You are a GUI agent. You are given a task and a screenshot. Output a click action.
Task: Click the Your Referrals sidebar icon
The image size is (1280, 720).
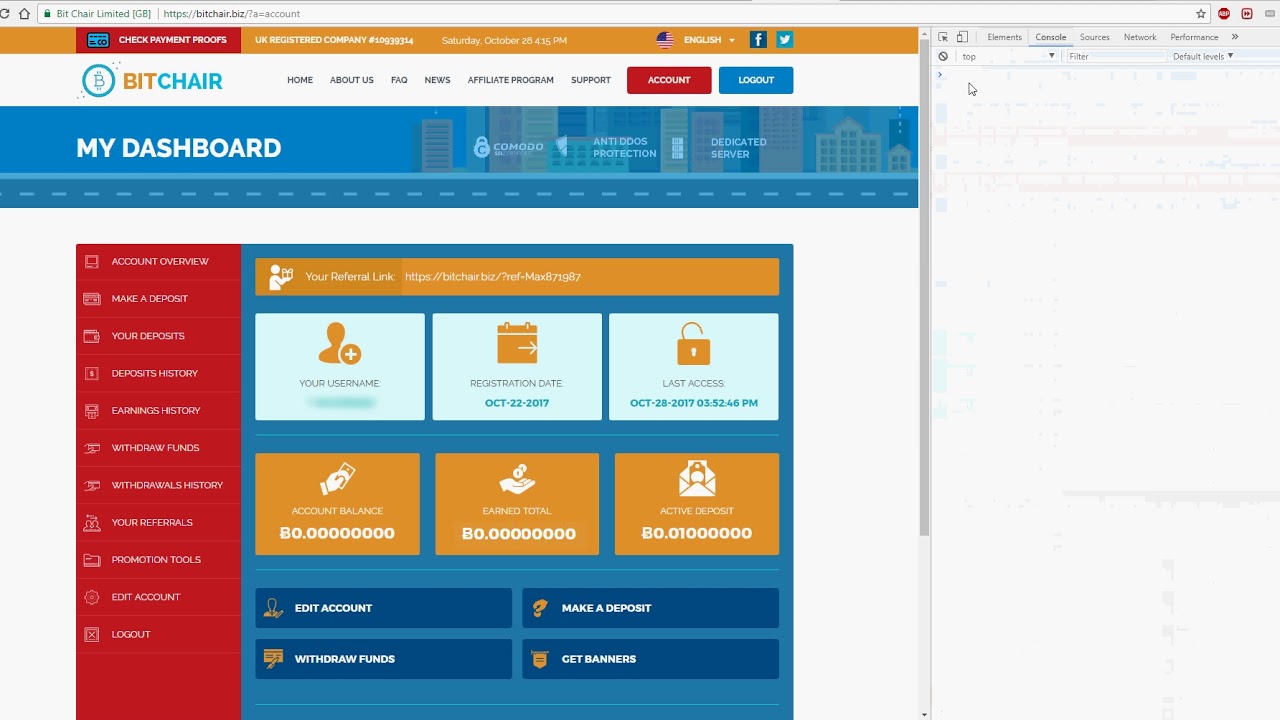pyautogui.click(x=92, y=522)
